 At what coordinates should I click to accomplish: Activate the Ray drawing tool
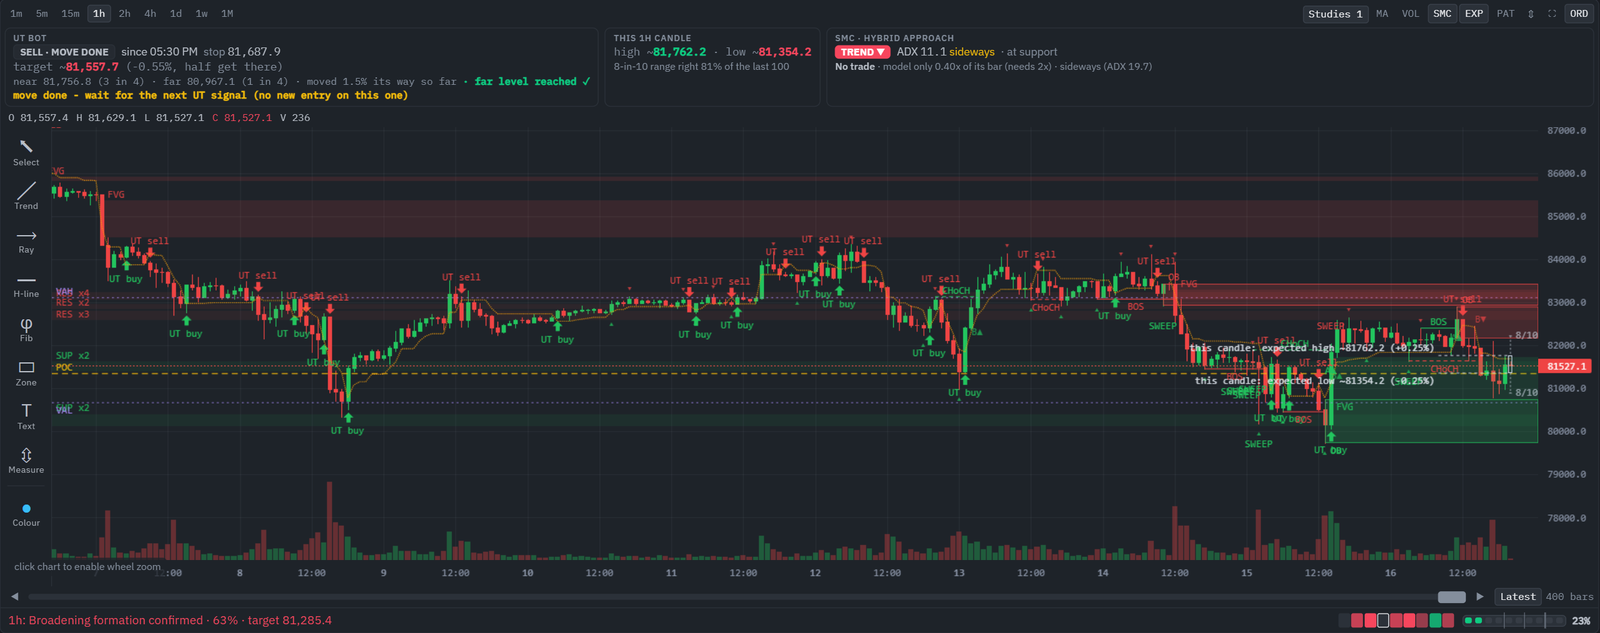click(26, 241)
